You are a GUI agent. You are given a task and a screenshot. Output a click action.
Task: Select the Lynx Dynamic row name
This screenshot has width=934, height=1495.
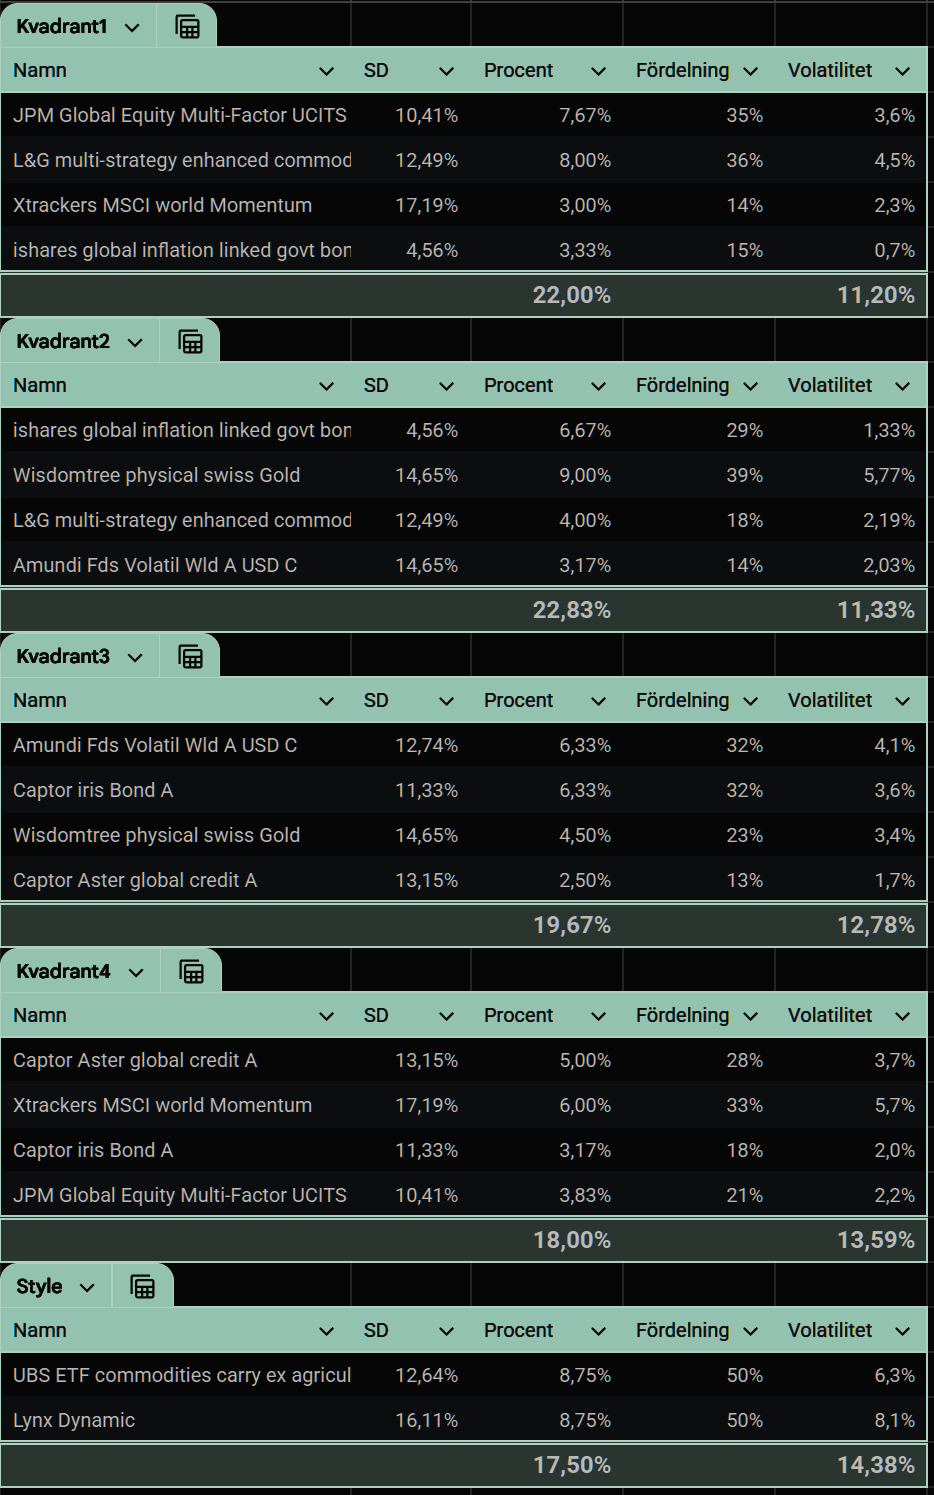point(74,1421)
